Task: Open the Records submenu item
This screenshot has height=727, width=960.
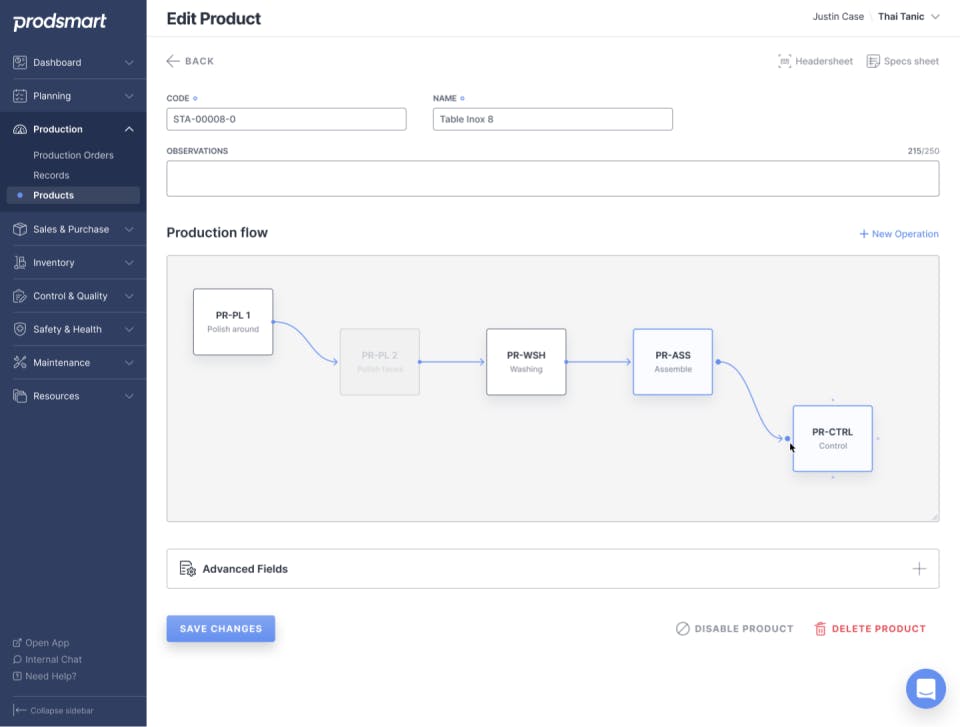Action: click(x=51, y=175)
